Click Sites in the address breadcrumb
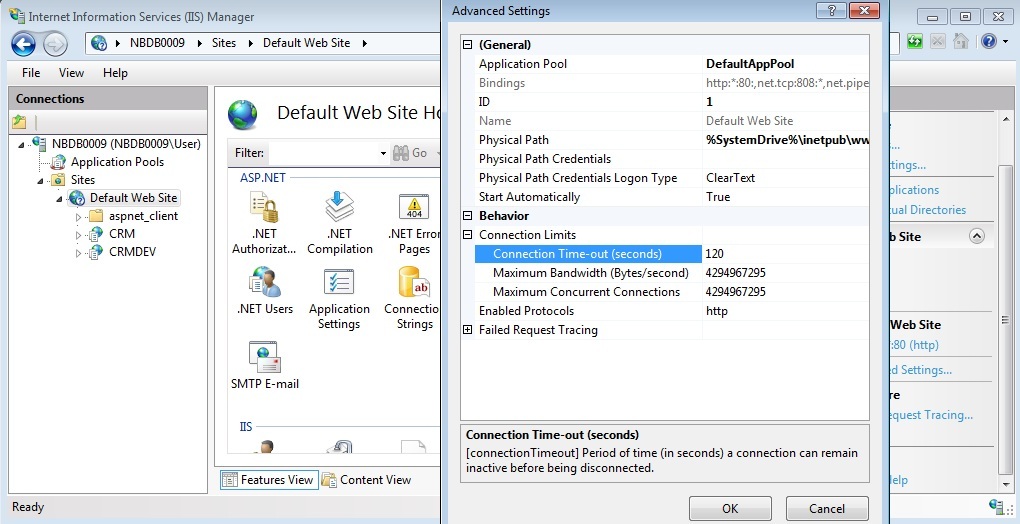Screen dimensions: 1020x524 [x=223, y=43]
